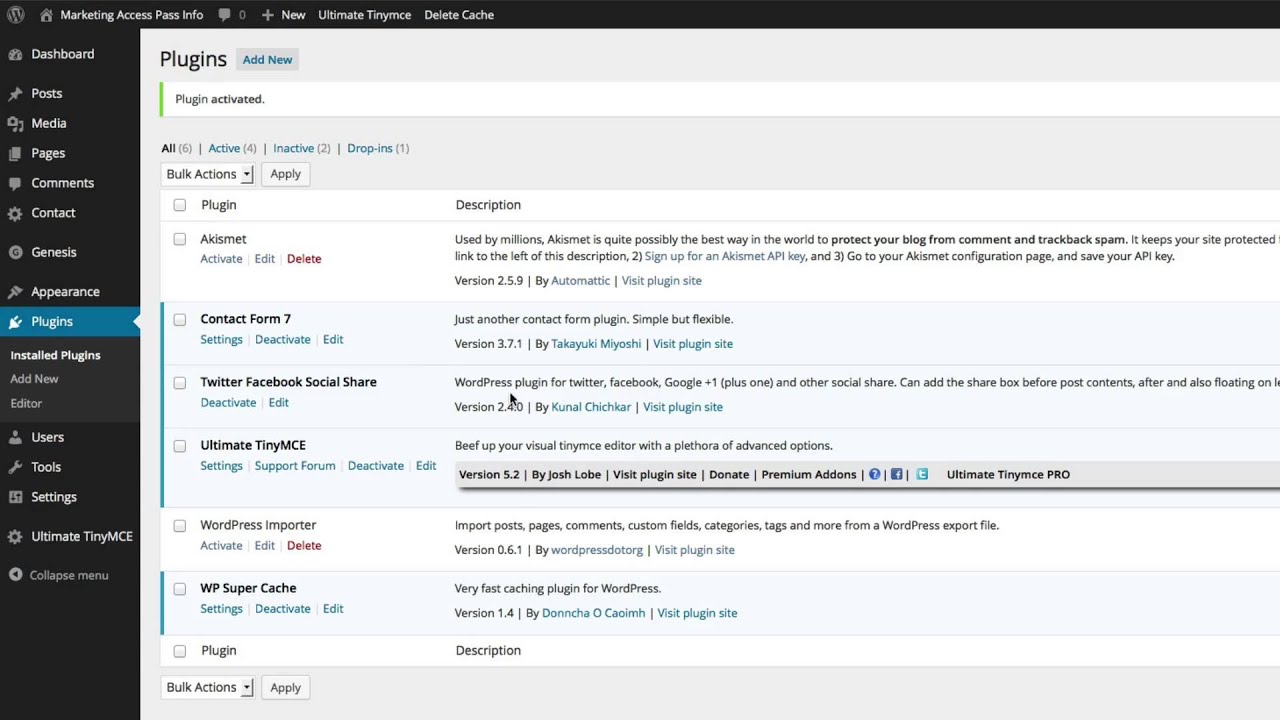Click the Premium Addons link
The image size is (1280, 720).
[x=808, y=474]
